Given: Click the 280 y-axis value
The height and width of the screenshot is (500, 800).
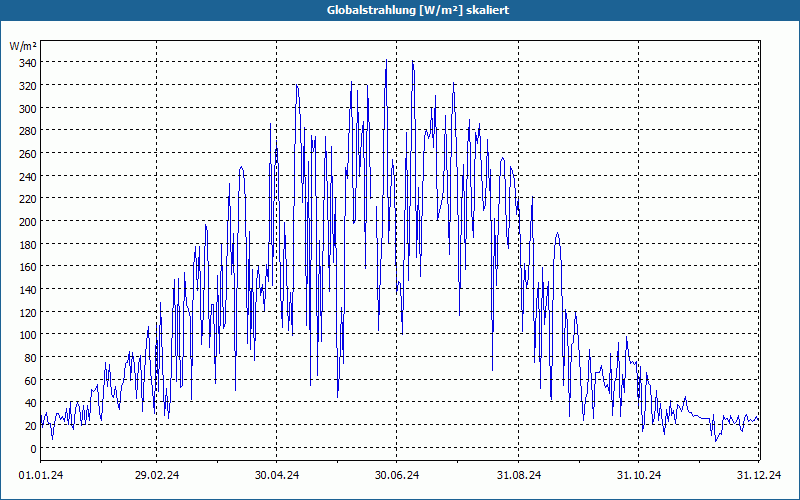Looking at the screenshot, I should coord(28,132).
